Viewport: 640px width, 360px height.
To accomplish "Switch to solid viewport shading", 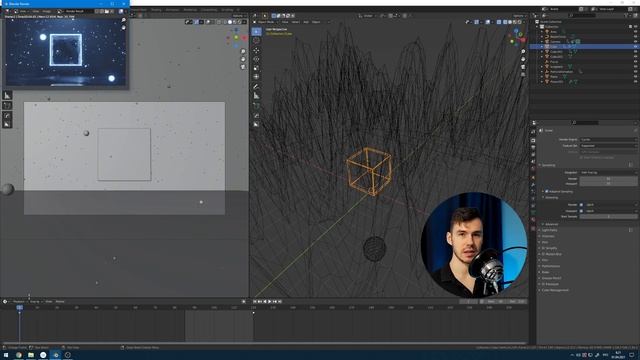I will pos(509,22).
